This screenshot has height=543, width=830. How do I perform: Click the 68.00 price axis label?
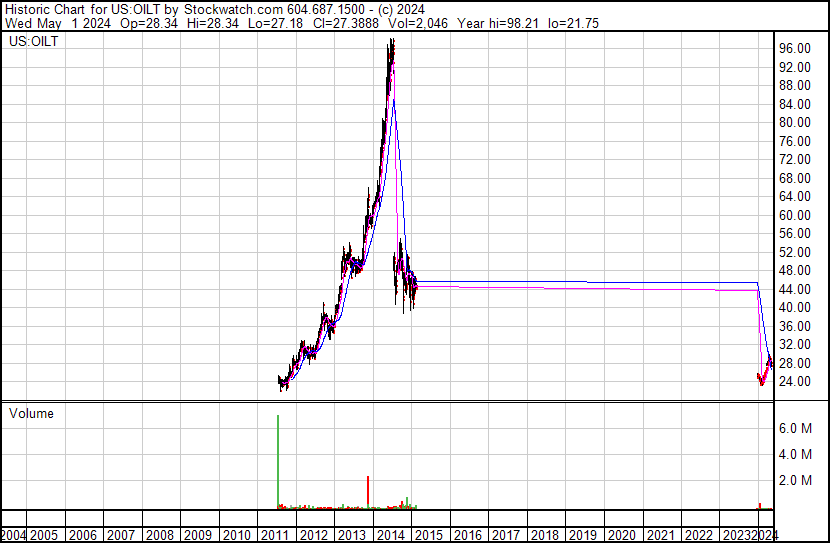795,178
